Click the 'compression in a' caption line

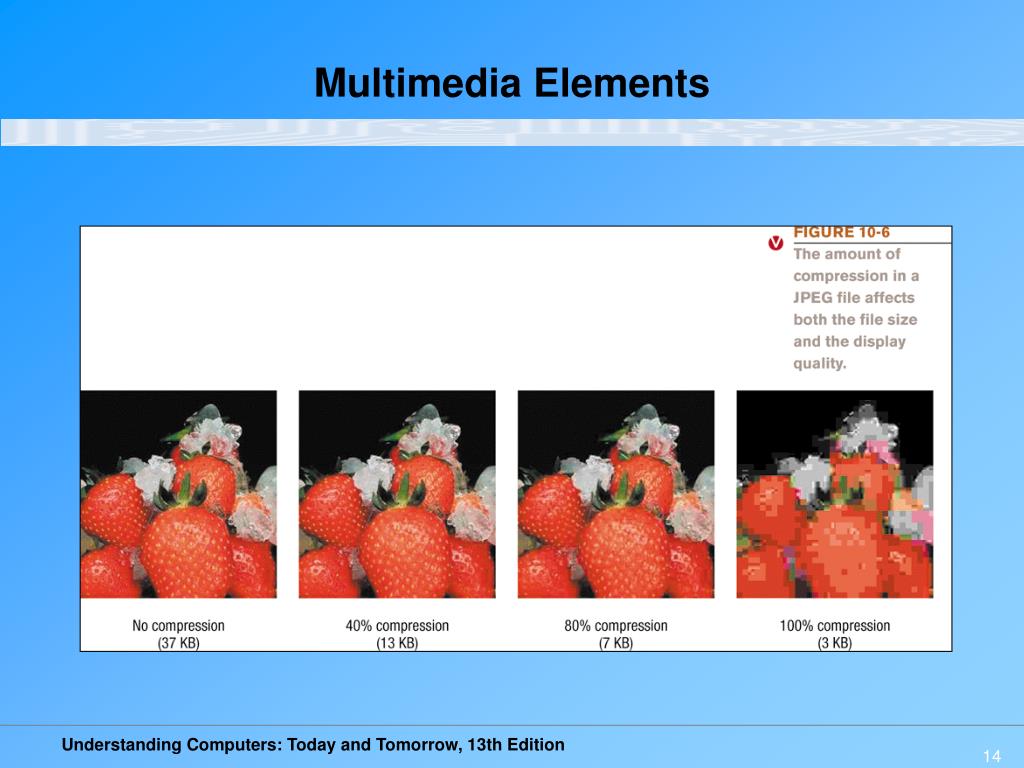point(856,276)
